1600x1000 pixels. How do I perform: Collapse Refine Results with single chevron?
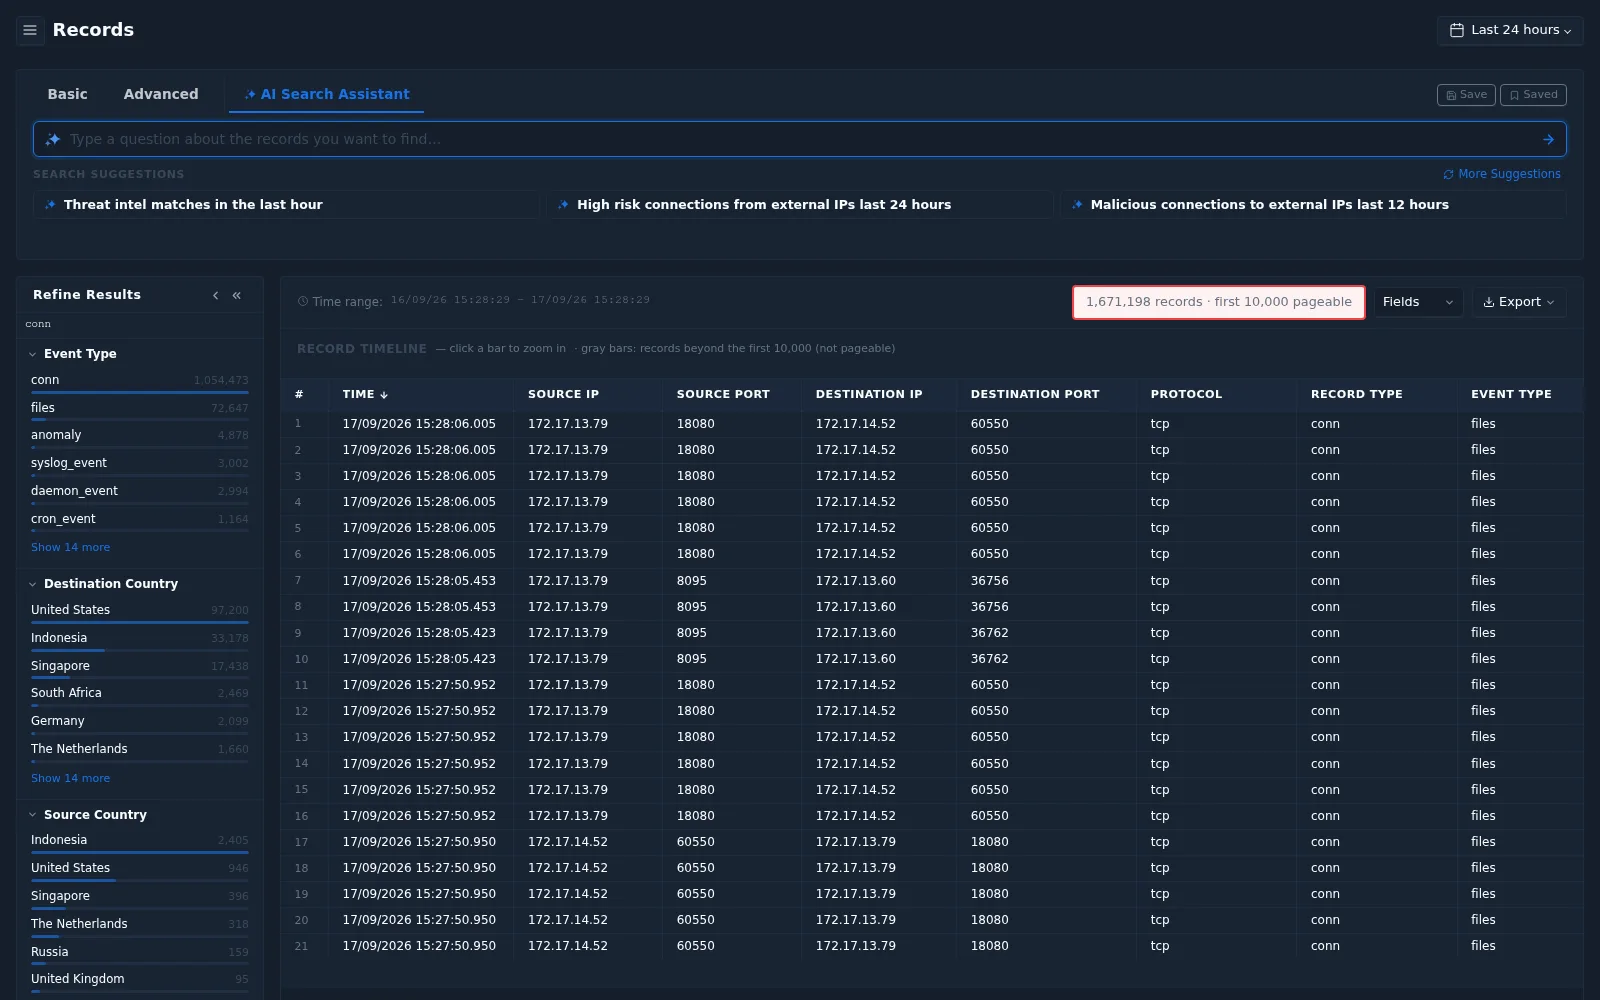point(215,295)
